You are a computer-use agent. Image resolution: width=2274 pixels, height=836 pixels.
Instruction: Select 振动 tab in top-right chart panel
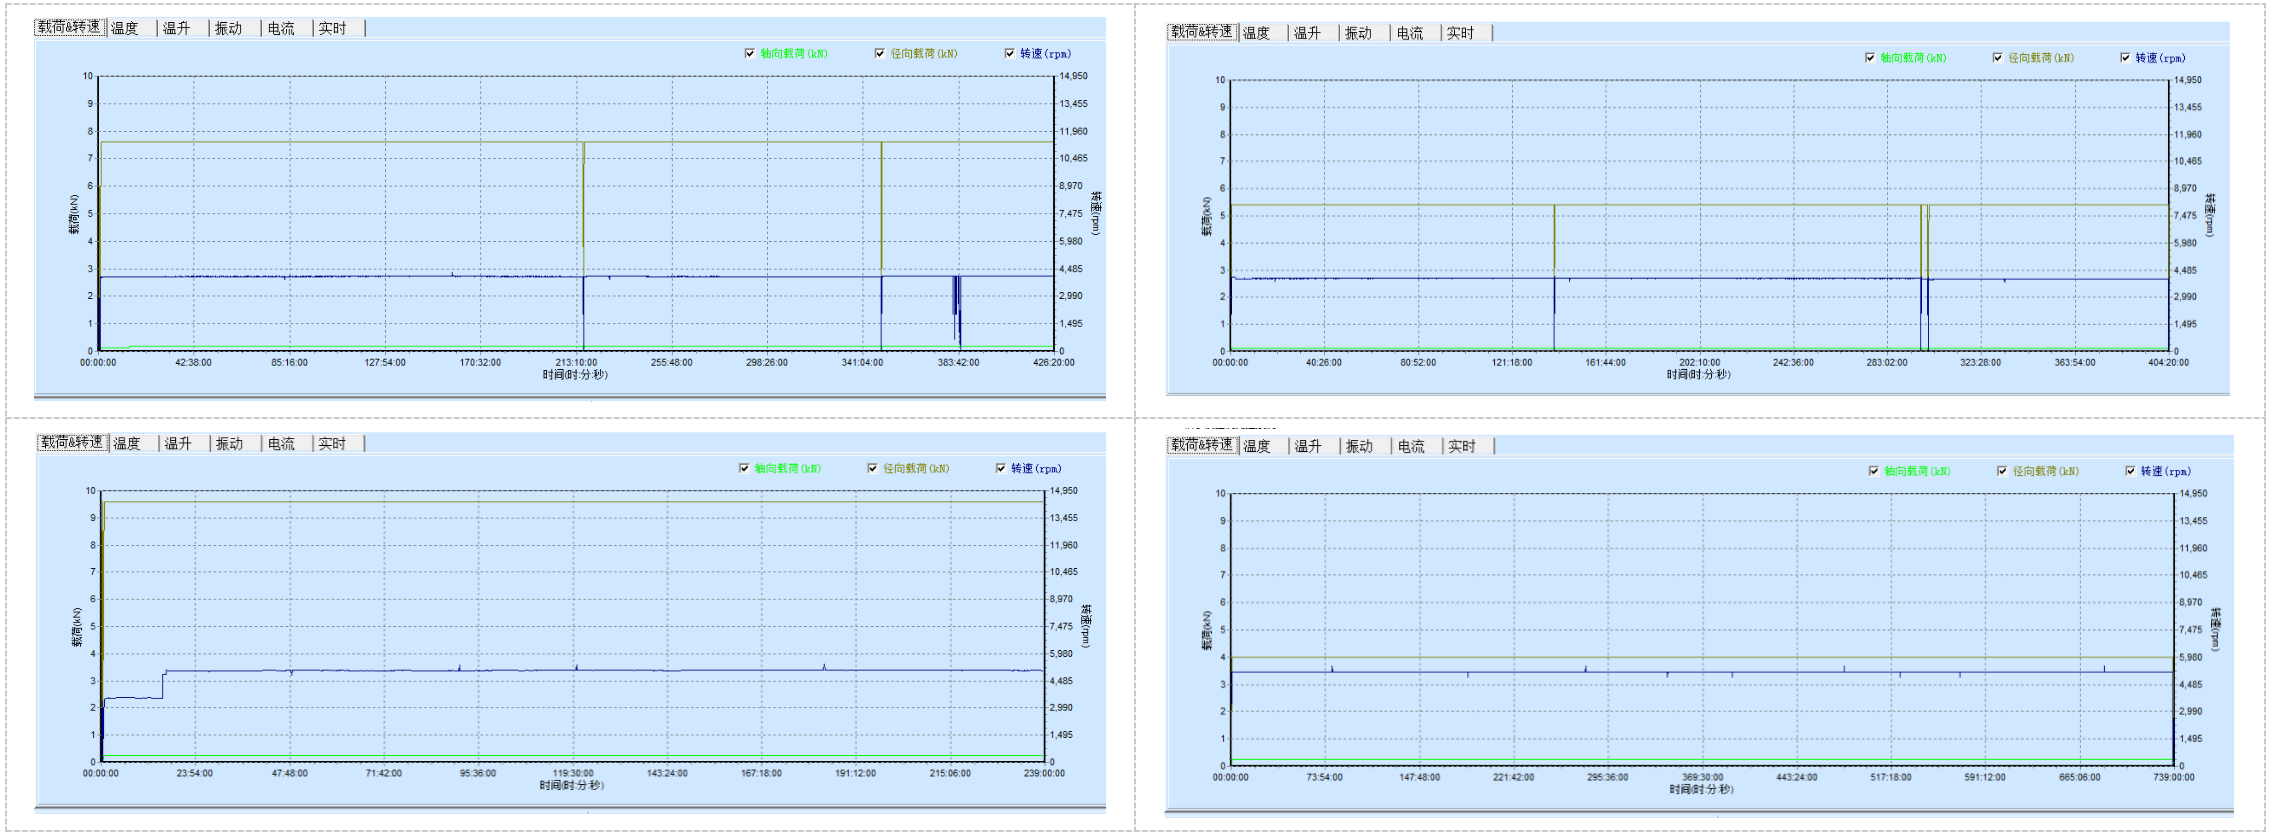coord(1358,33)
